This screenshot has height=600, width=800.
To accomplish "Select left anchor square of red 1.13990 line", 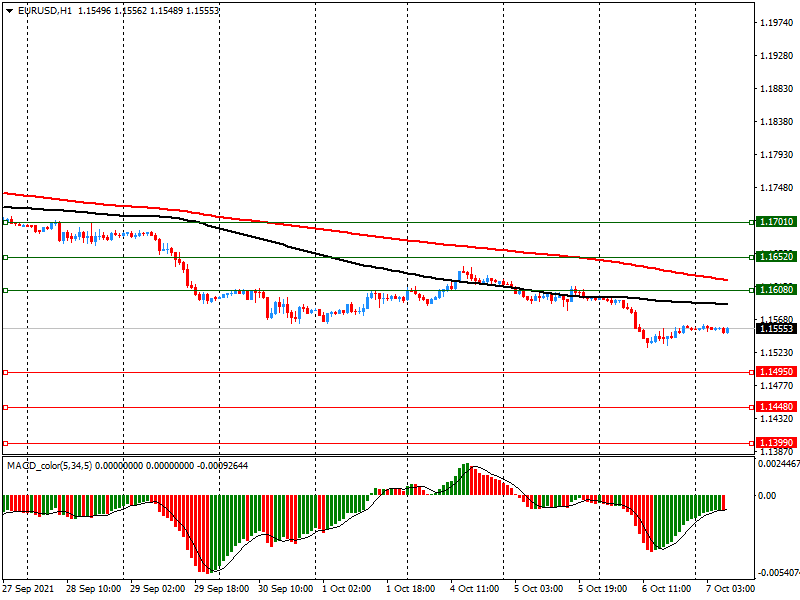I will coord(6,443).
